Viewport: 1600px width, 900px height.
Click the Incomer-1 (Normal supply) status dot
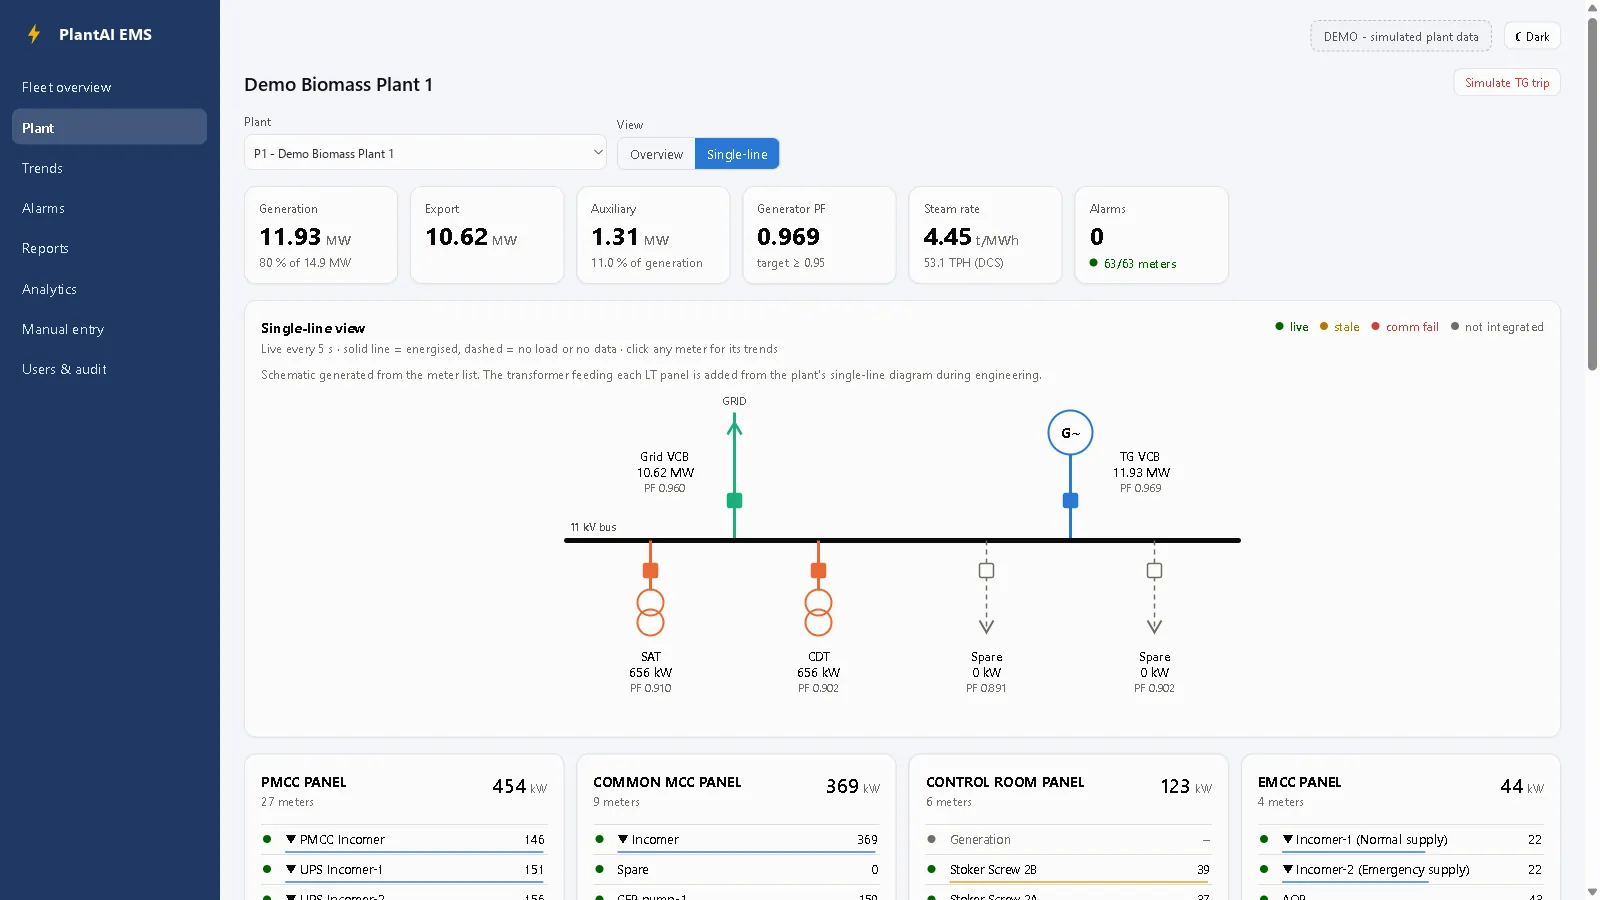tap(1264, 839)
